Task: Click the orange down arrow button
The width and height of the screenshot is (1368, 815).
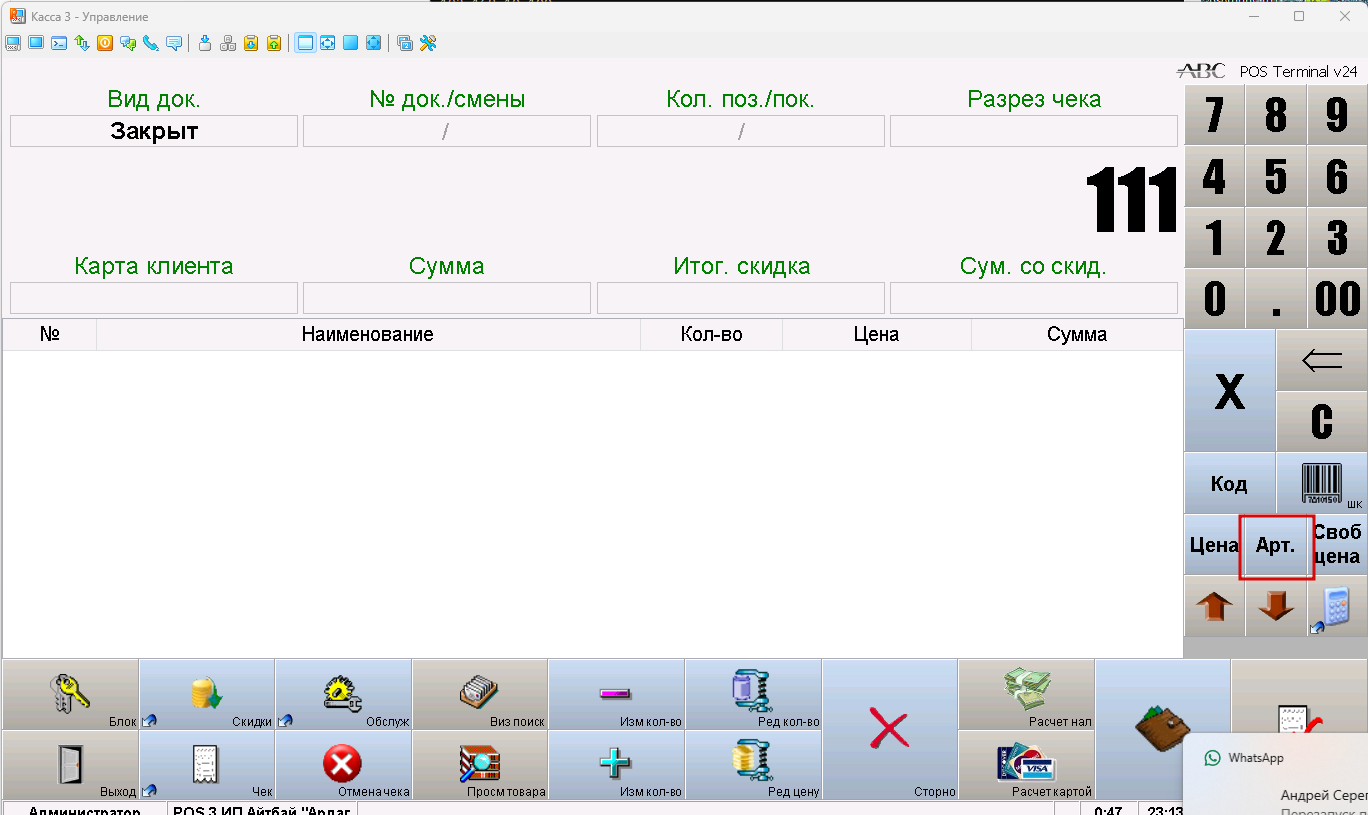Action: (x=1276, y=607)
